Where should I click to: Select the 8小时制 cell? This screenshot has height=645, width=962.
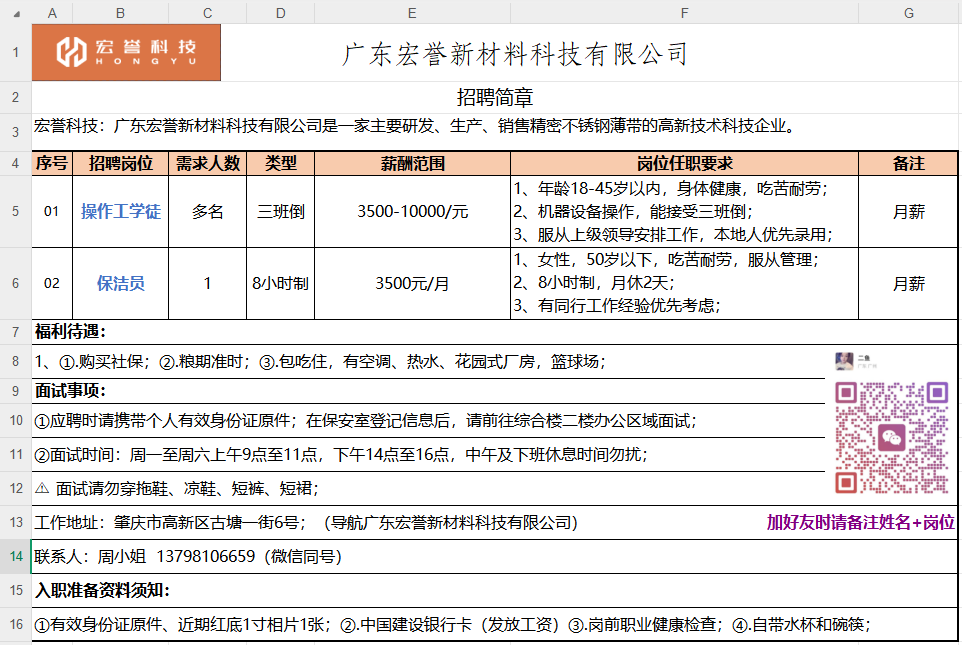(280, 284)
